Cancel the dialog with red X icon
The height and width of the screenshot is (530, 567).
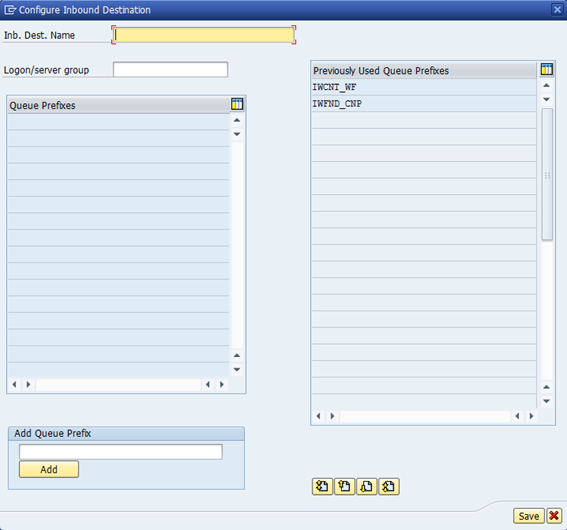click(x=554, y=516)
